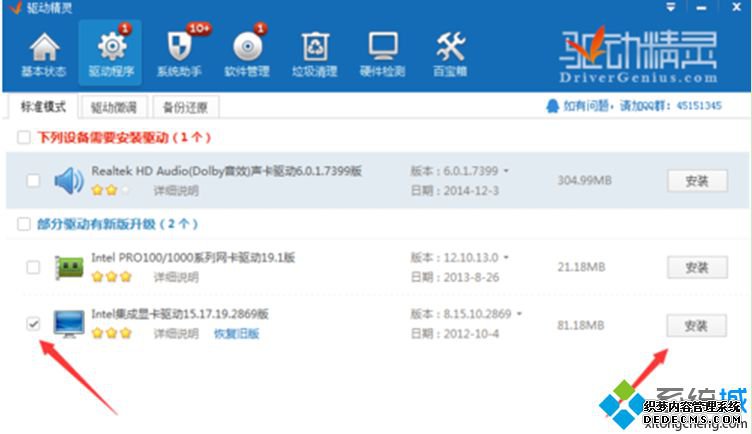Expand version dropdown 12.10.13.0
The image size is (752, 434).
[506, 258]
